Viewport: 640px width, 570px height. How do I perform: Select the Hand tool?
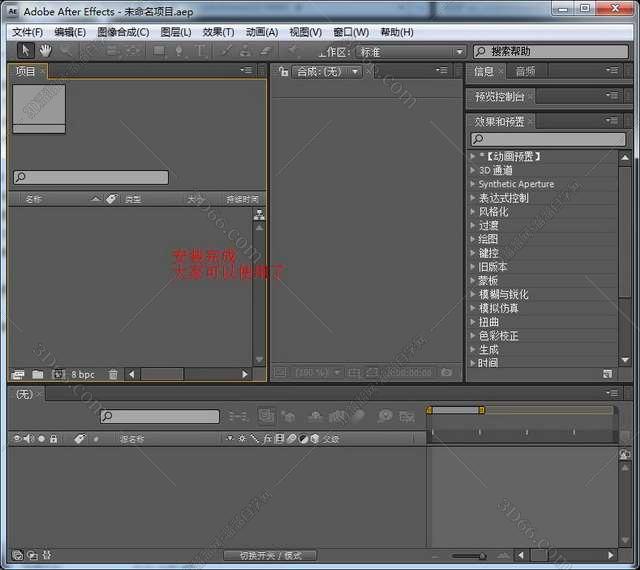[x=45, y=51]
